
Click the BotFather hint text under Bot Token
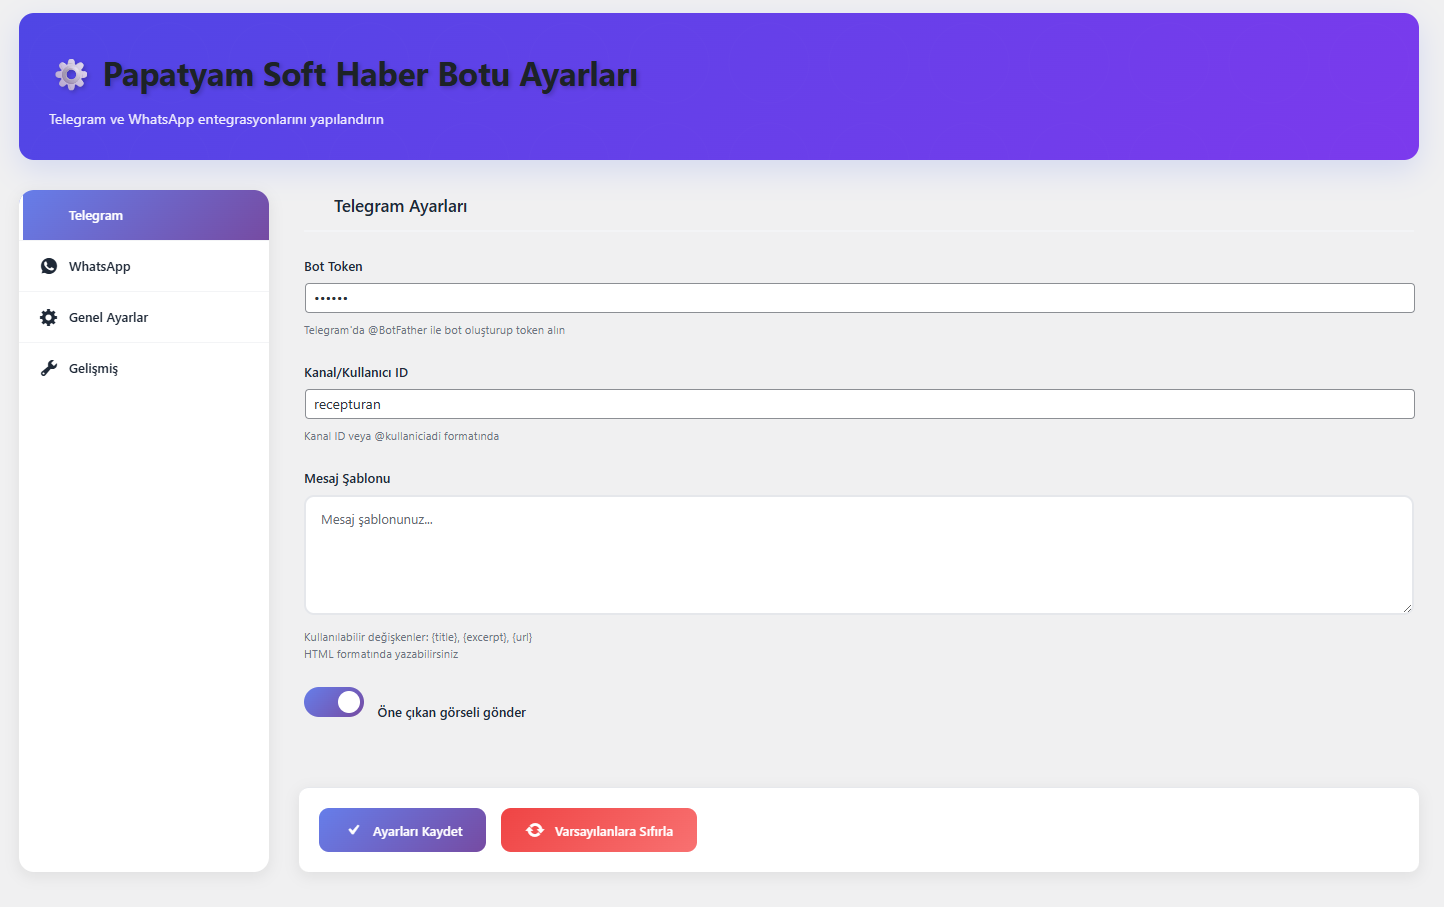pyautogui.click(x=434, y=330)
